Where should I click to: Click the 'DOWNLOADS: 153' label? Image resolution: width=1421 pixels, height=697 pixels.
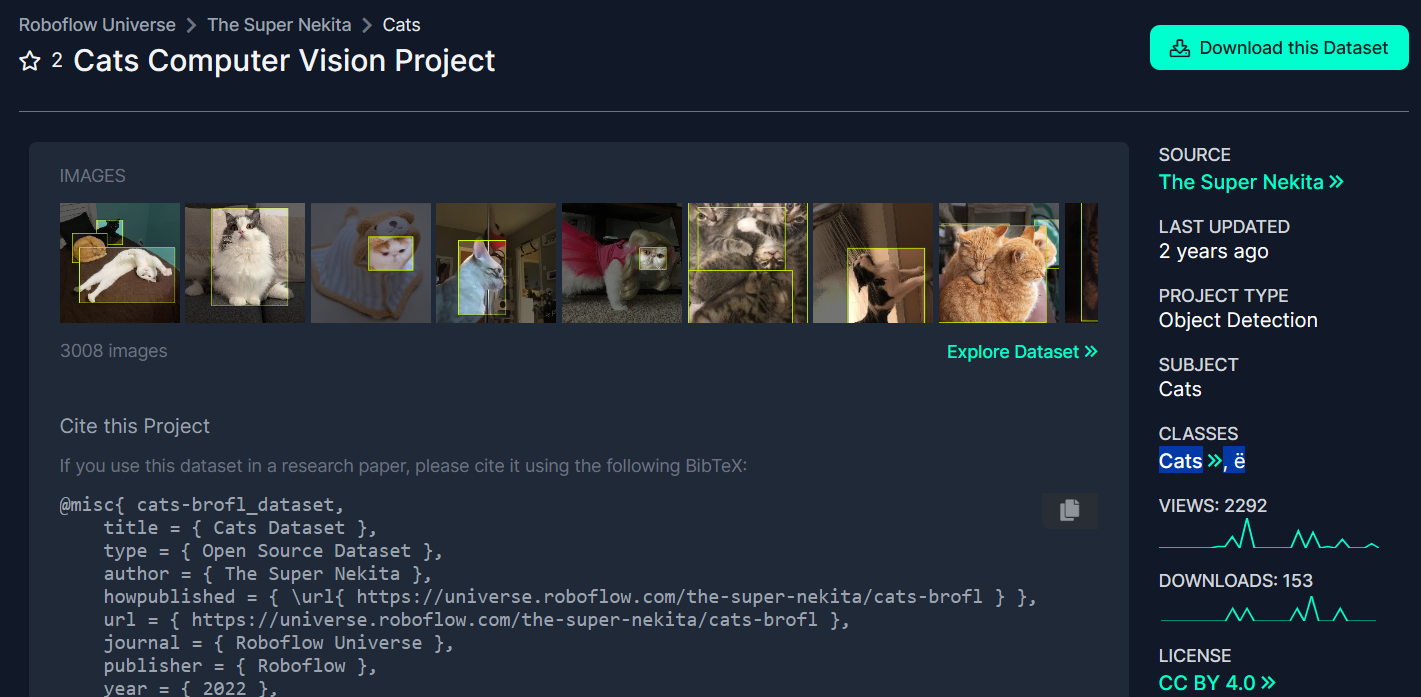click(1236, 580)
